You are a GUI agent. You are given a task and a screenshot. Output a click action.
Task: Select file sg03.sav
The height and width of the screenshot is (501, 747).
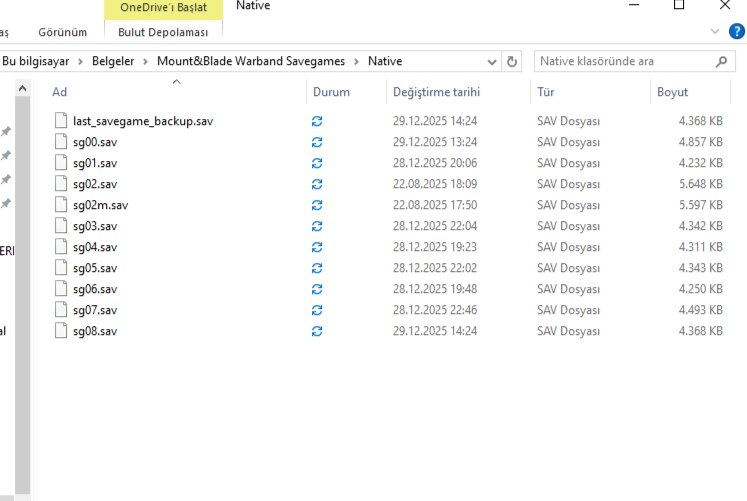(95, 226)
